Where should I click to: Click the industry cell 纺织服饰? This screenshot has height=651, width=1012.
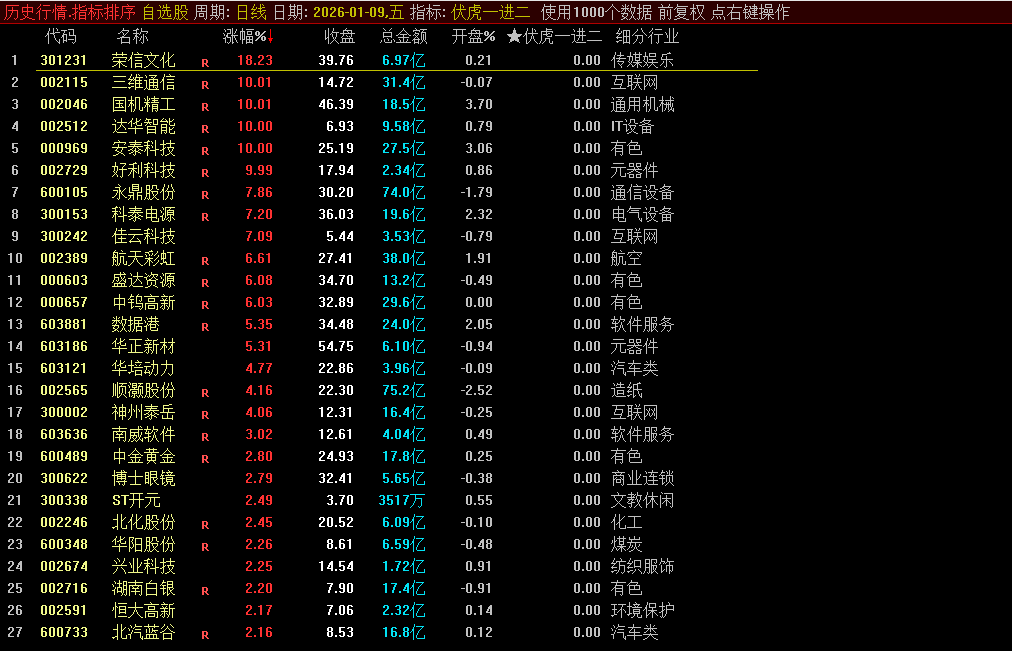point(642,566)
